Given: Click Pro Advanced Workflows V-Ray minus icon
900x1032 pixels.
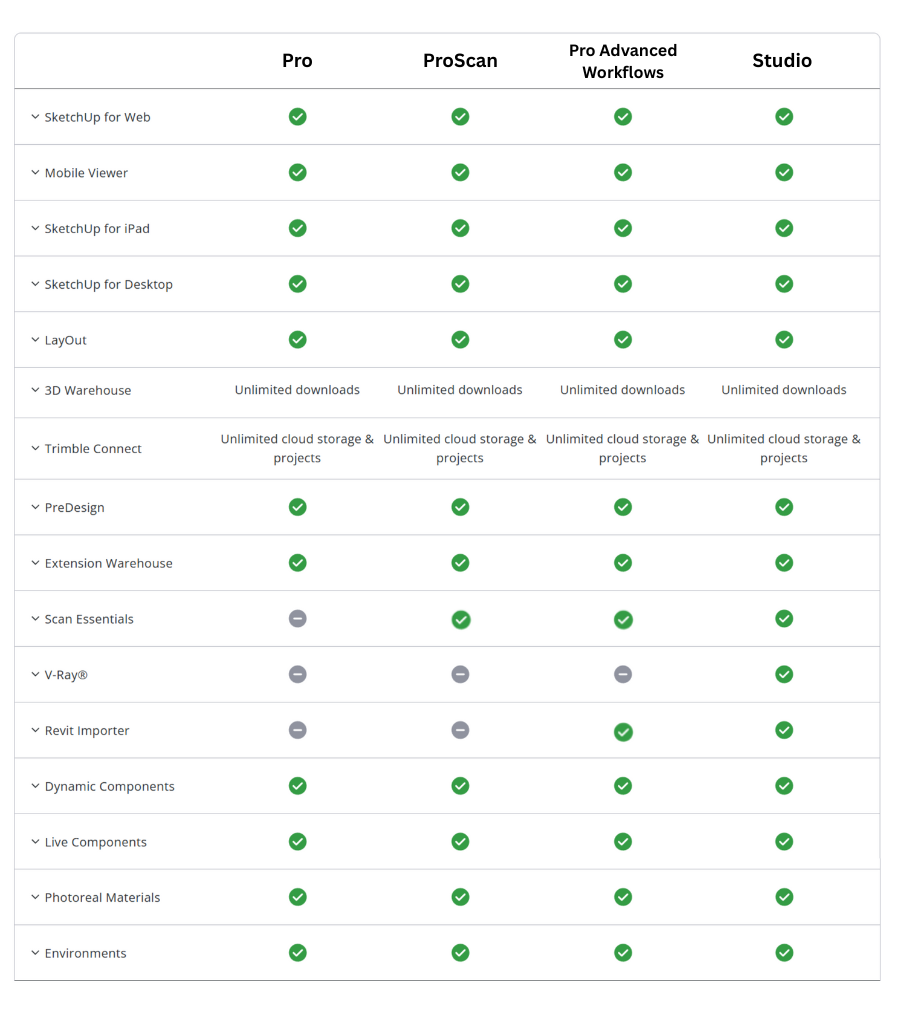Looking at the screenshot, I should [623, 675].
